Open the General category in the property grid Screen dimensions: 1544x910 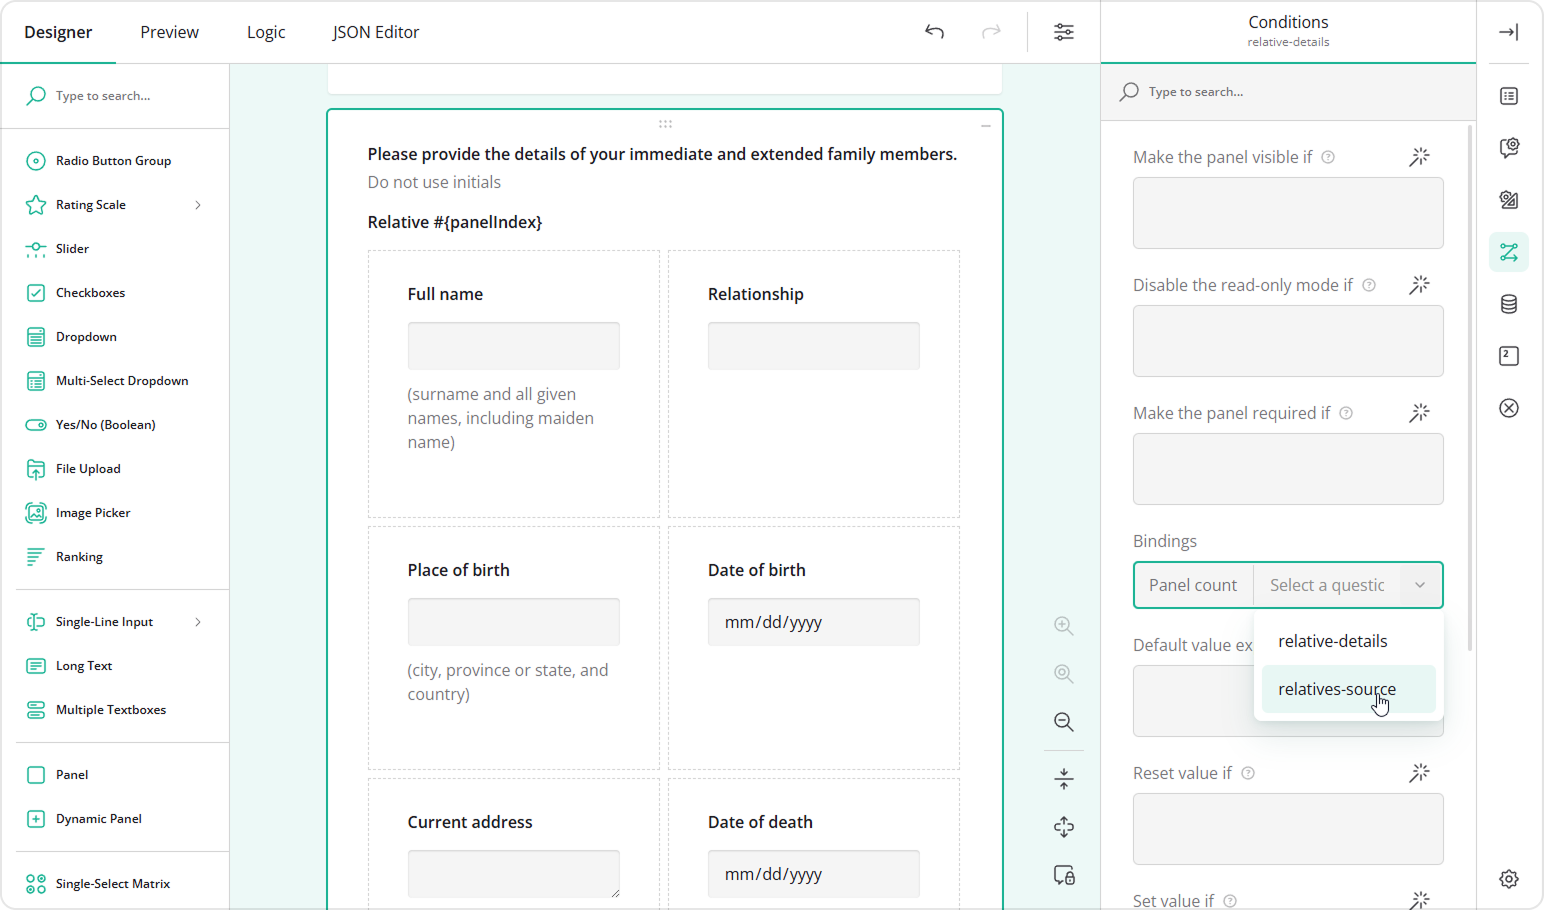click(x=1509, y=96)
